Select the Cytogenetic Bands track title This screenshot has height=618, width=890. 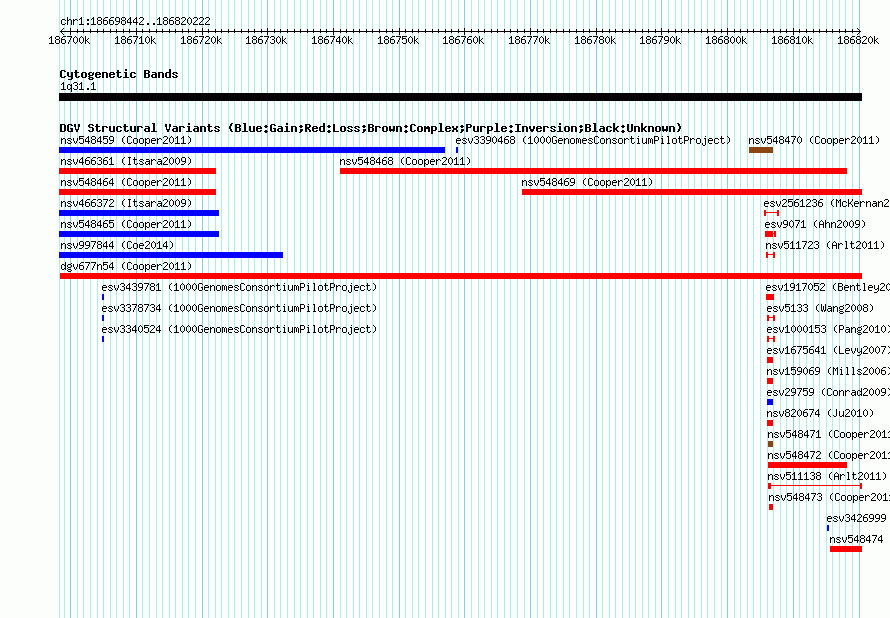click(x=119, y=74)
